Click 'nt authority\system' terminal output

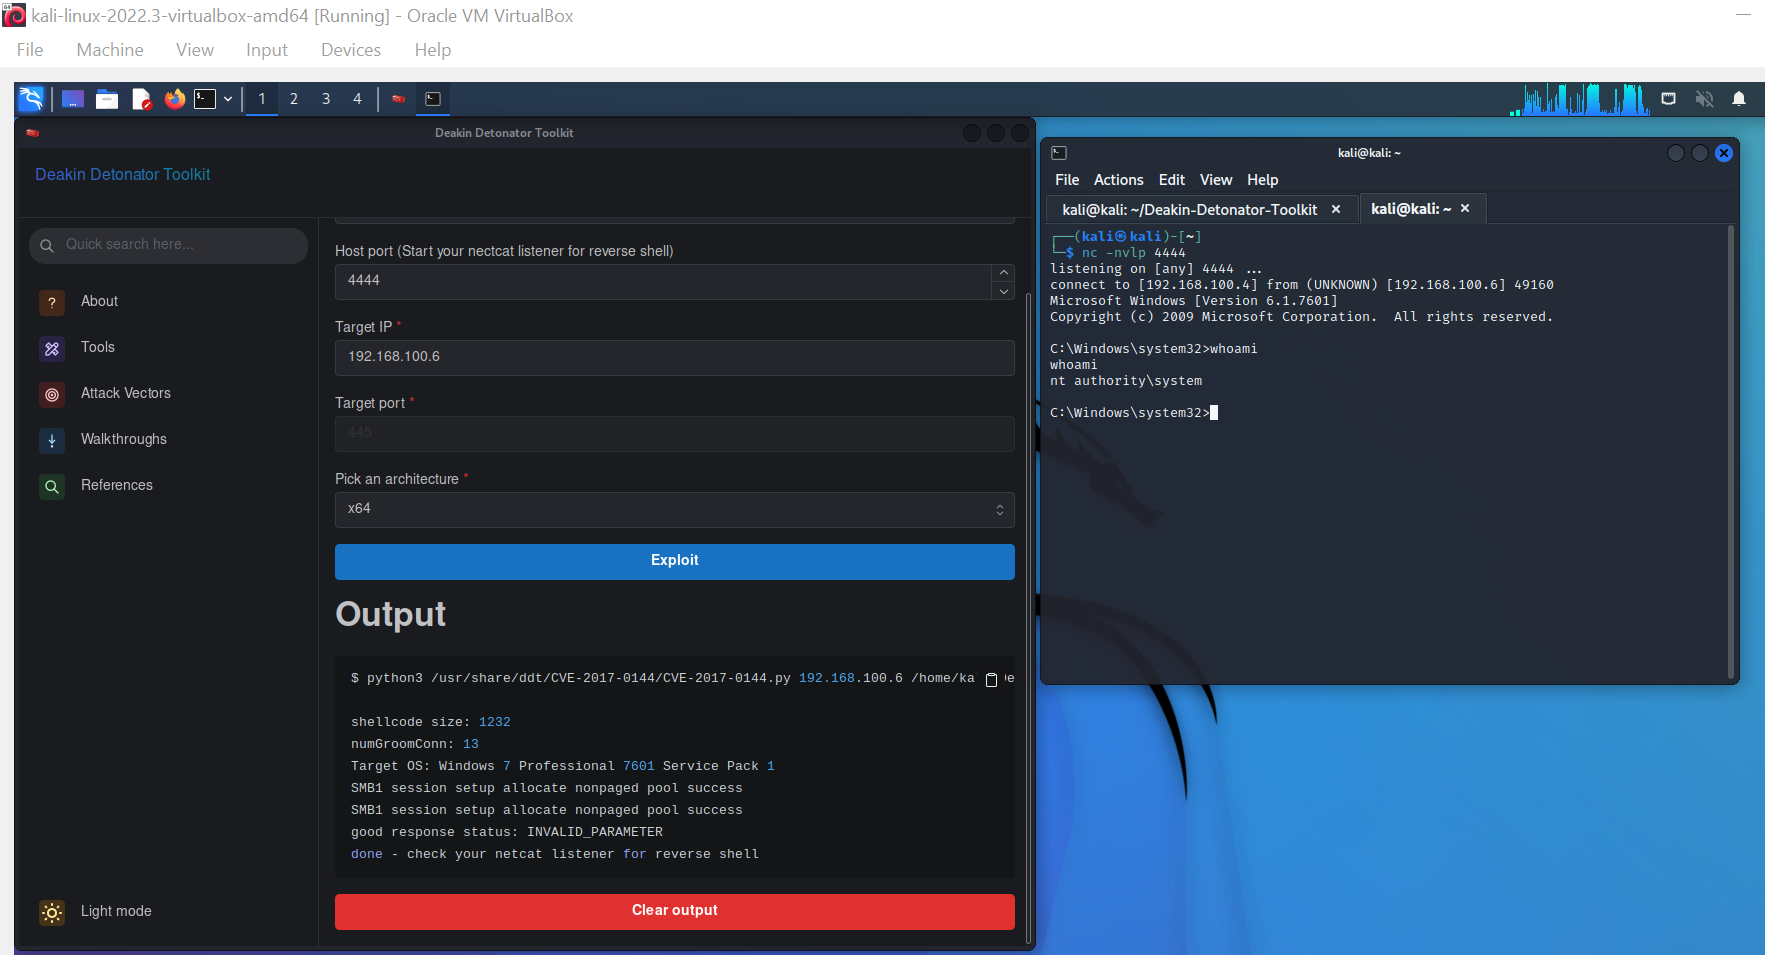[1126, 381]
